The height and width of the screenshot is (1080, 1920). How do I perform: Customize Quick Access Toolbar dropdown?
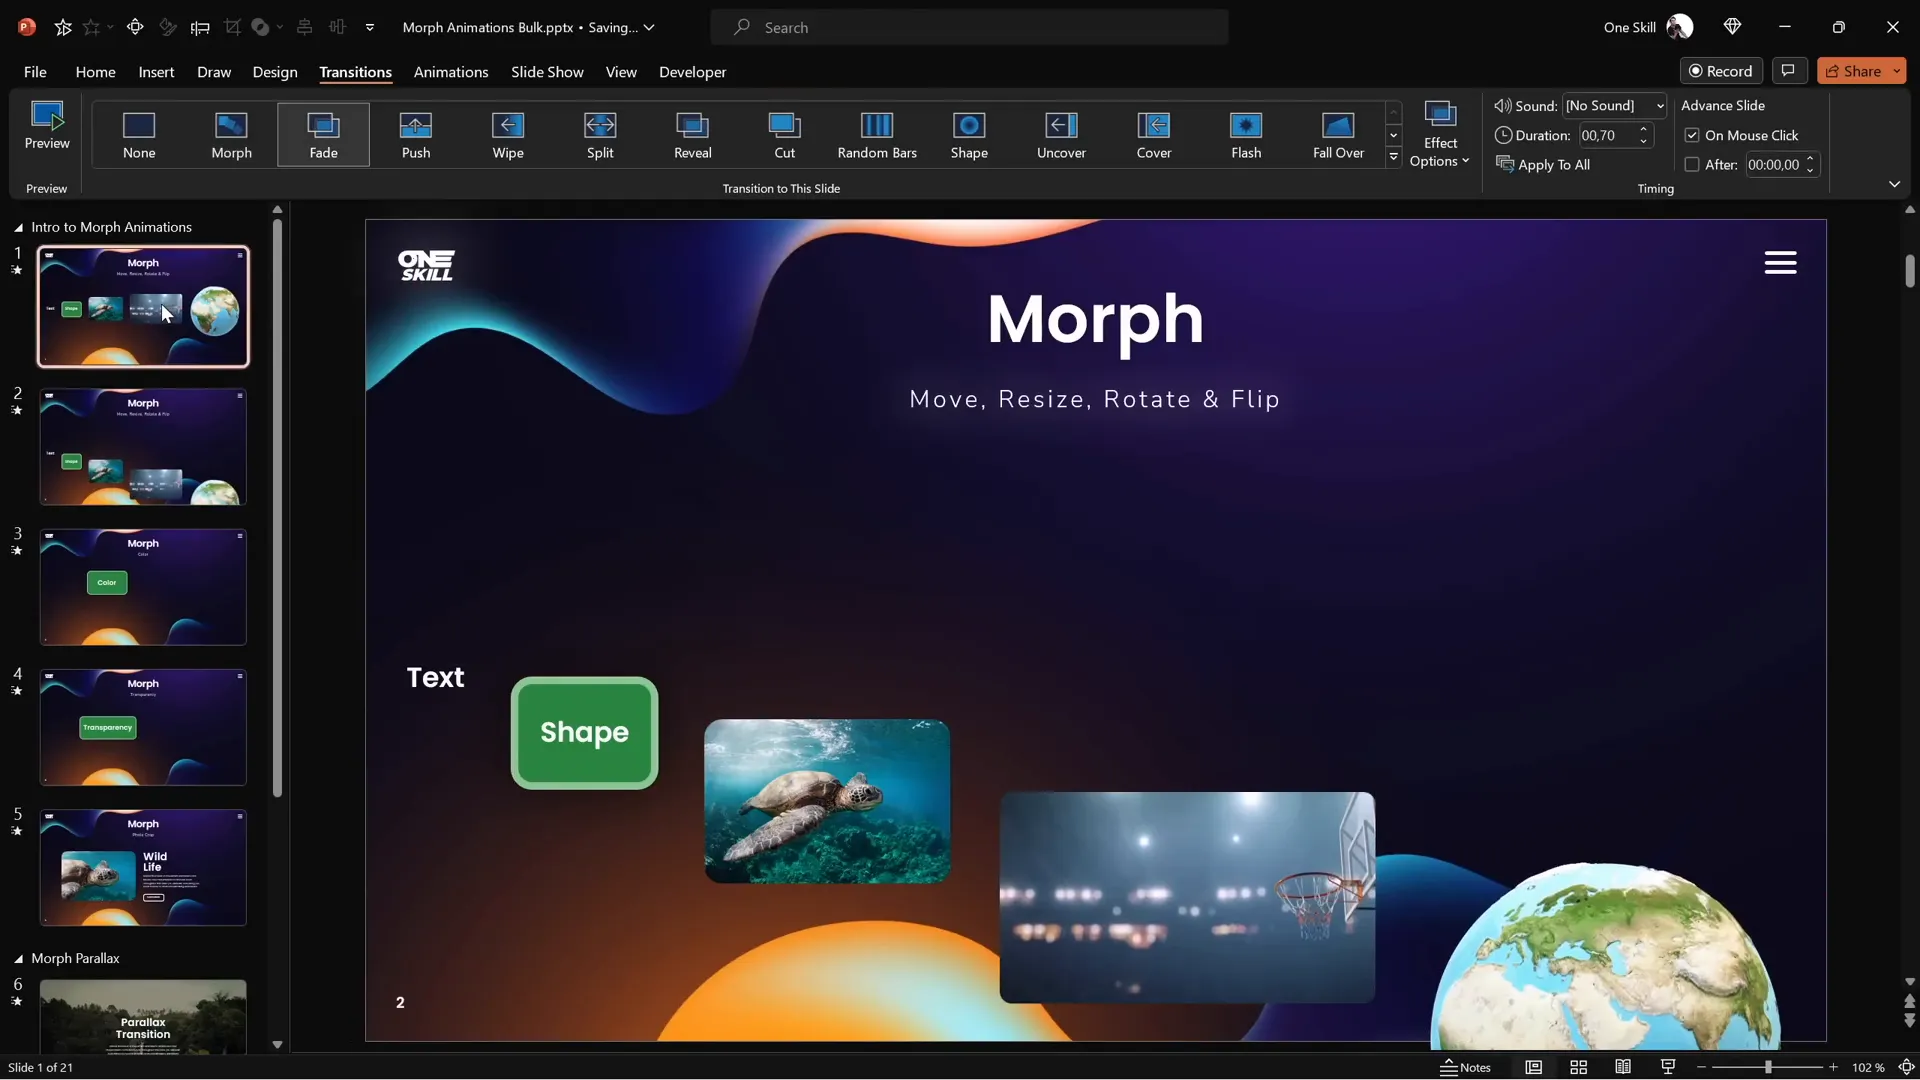[x=370, y=27]
